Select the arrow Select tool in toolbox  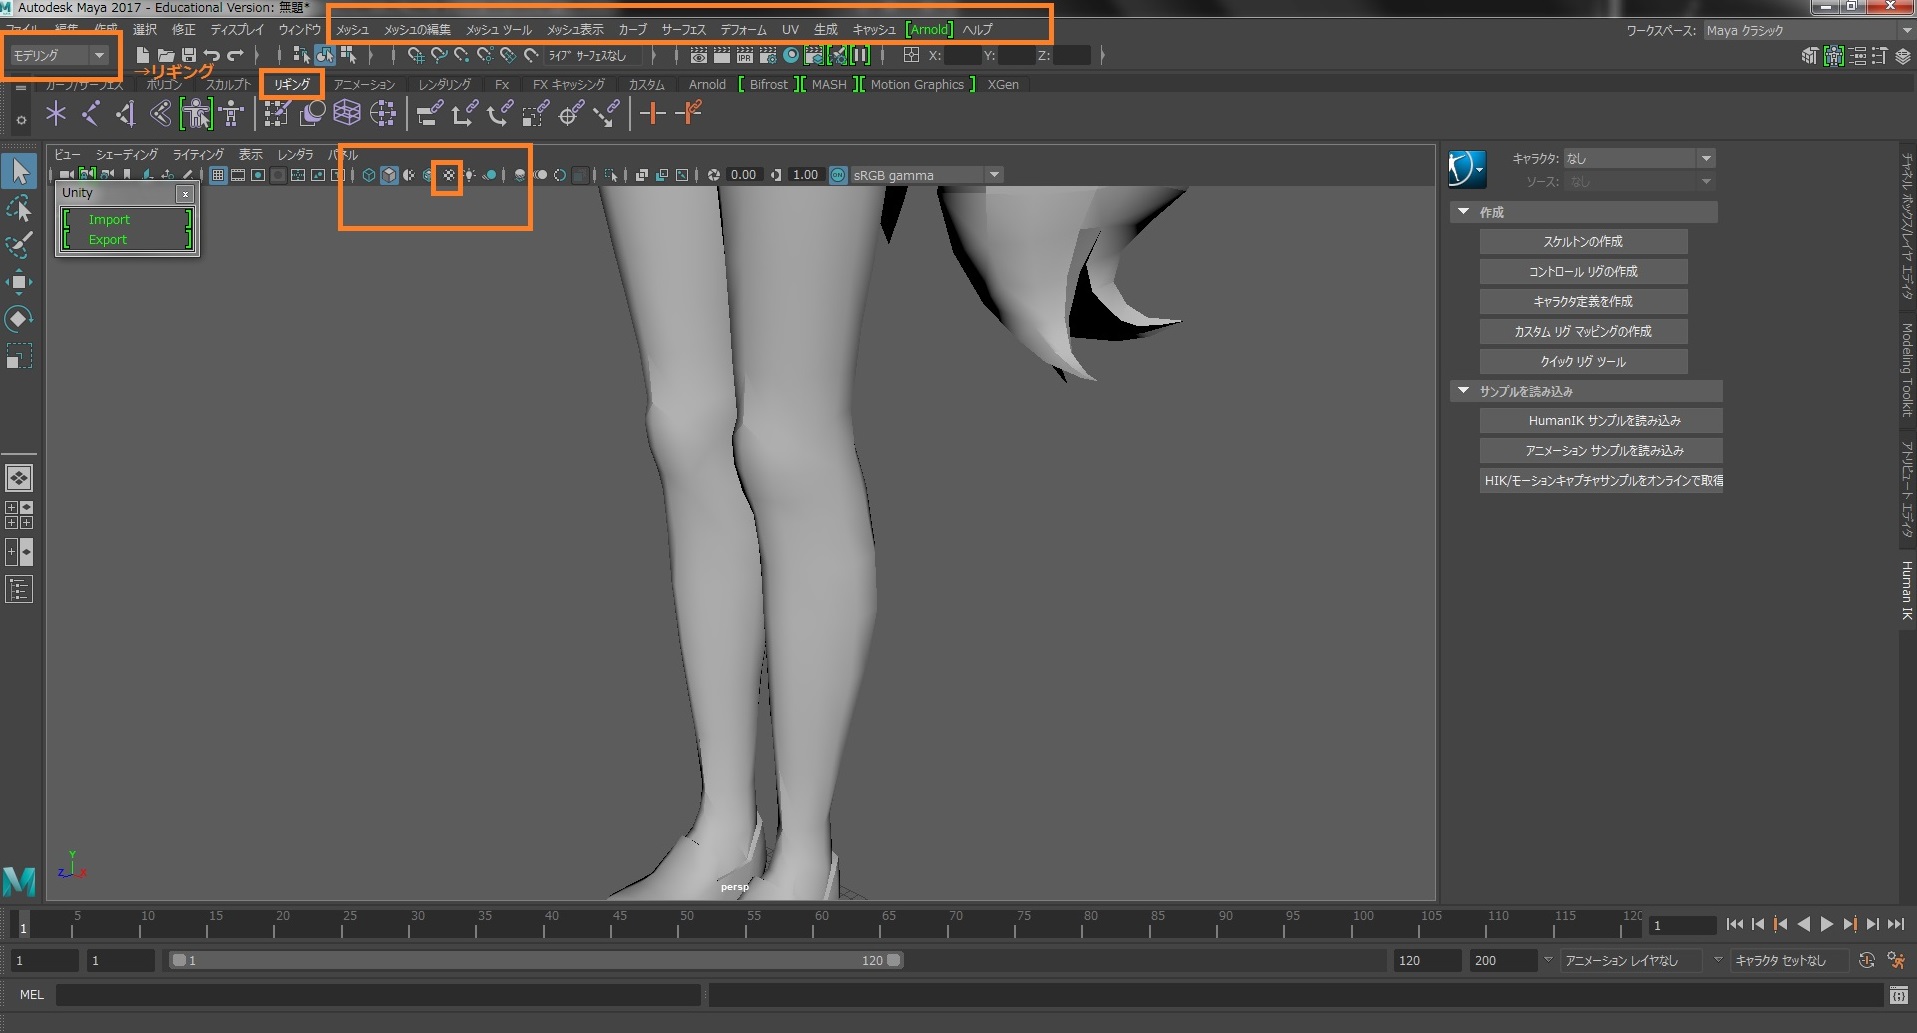click(20, 172)
